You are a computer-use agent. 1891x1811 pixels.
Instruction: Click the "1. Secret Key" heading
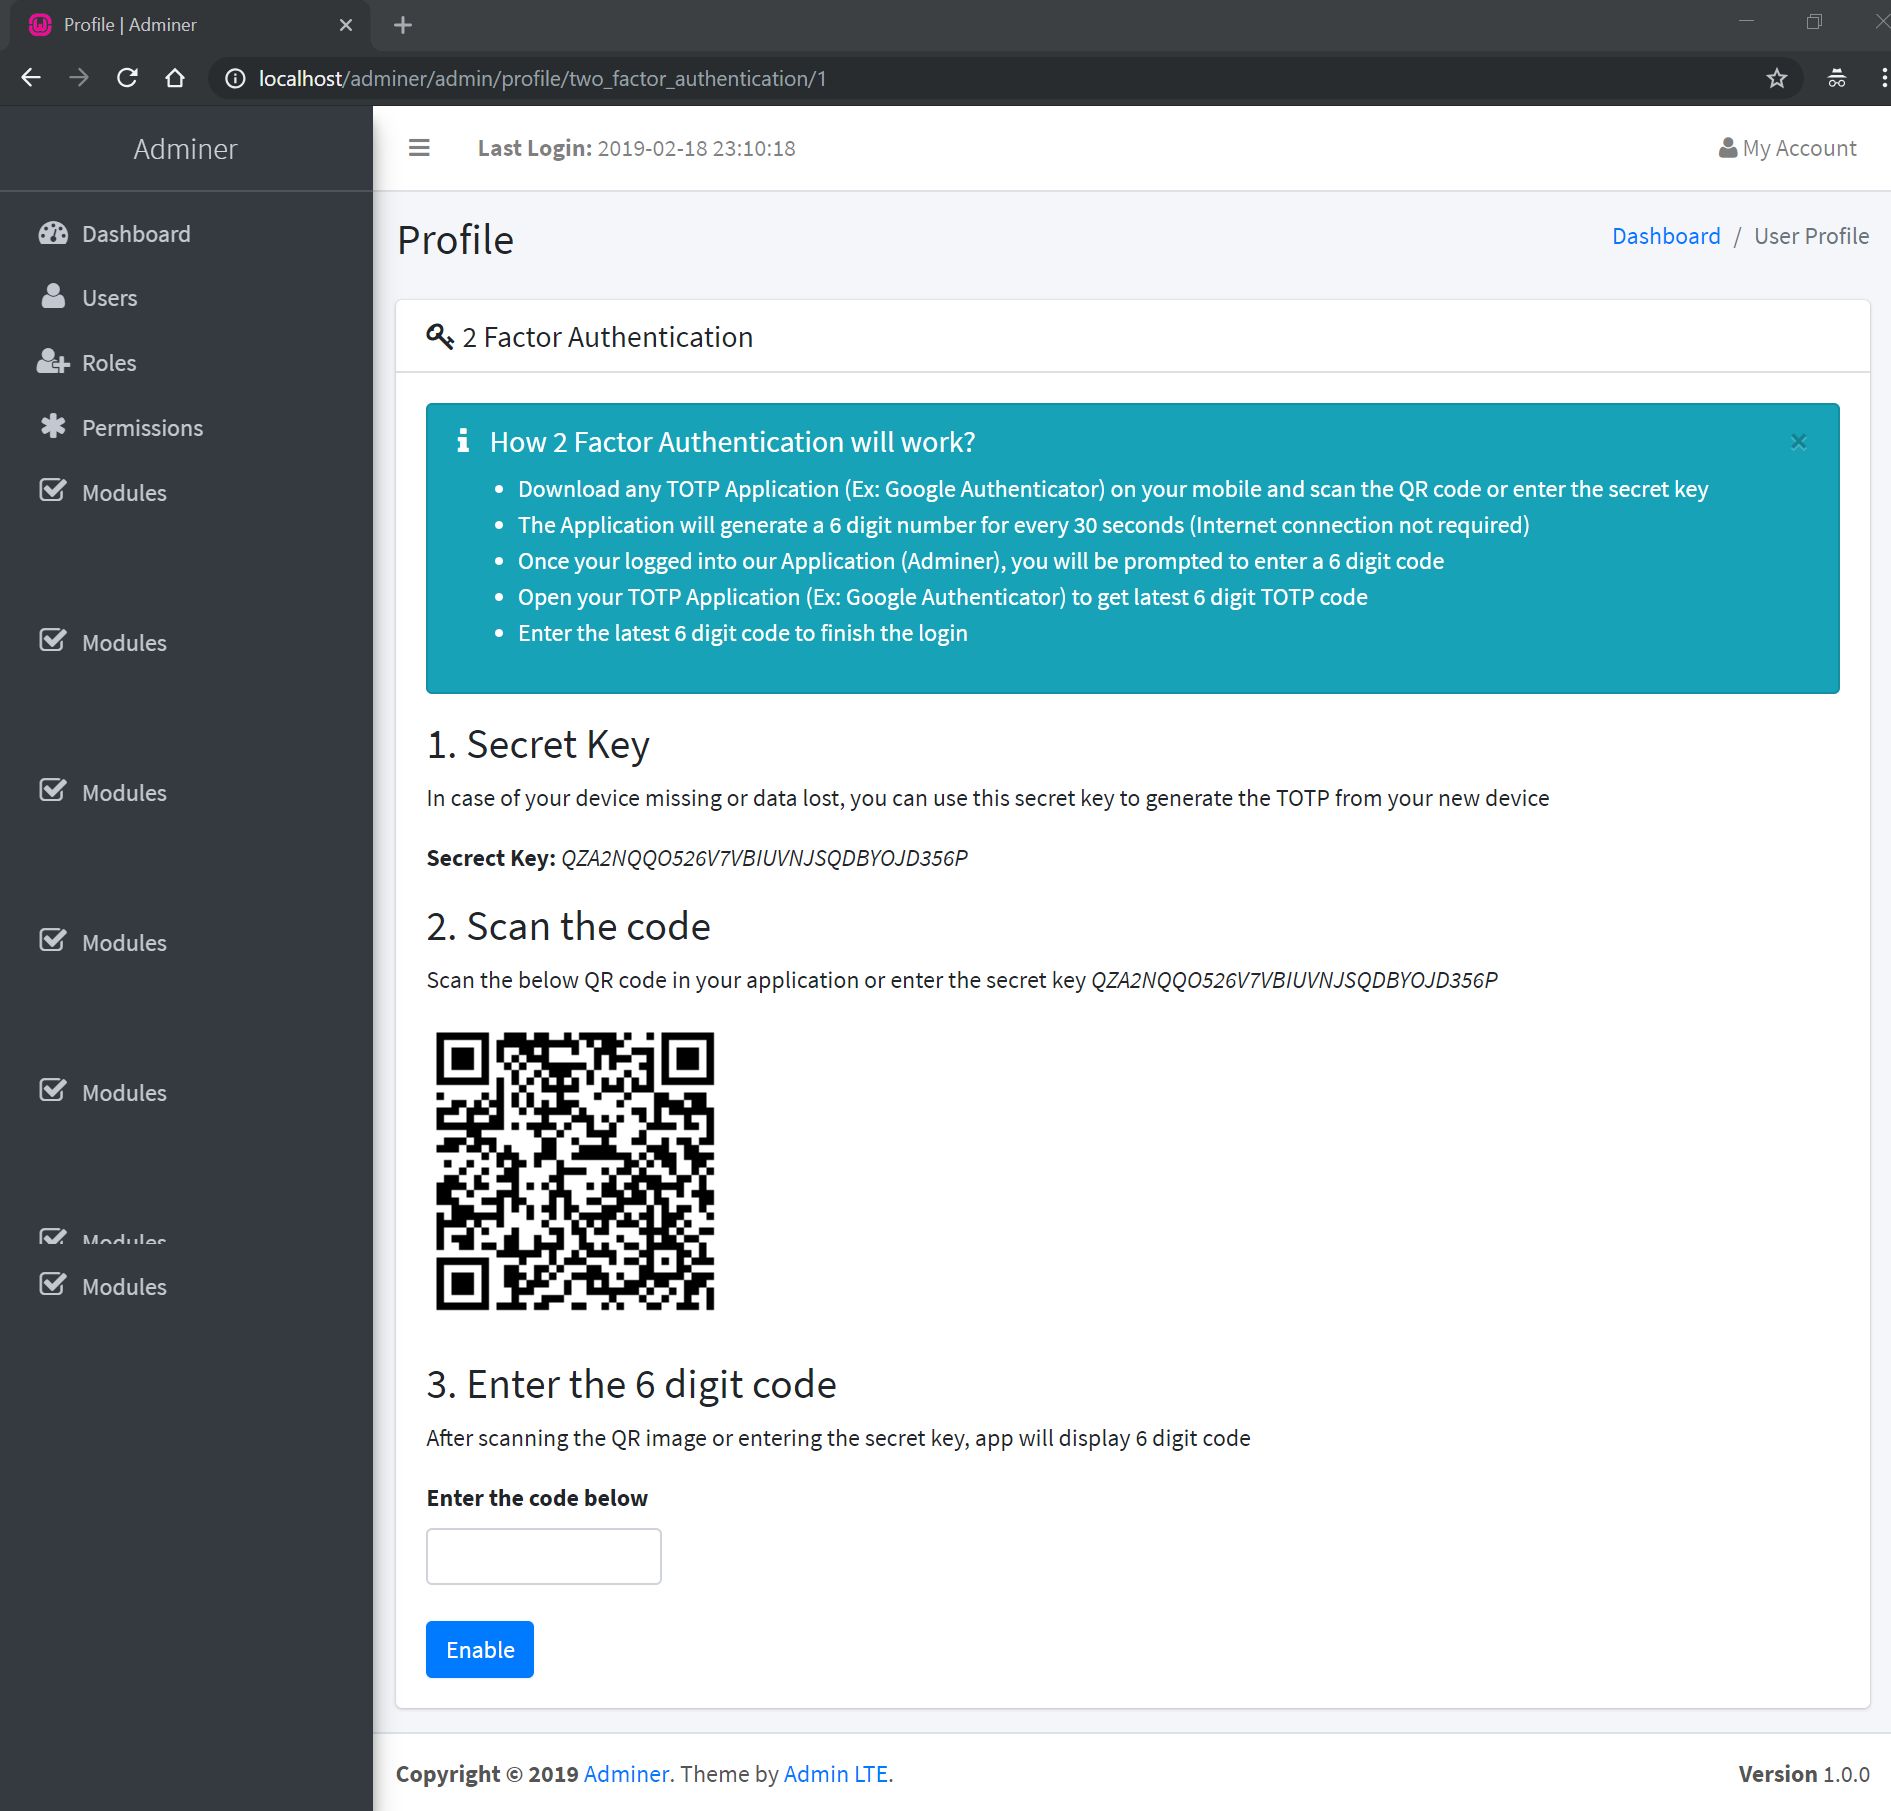(x=538, y=745)
